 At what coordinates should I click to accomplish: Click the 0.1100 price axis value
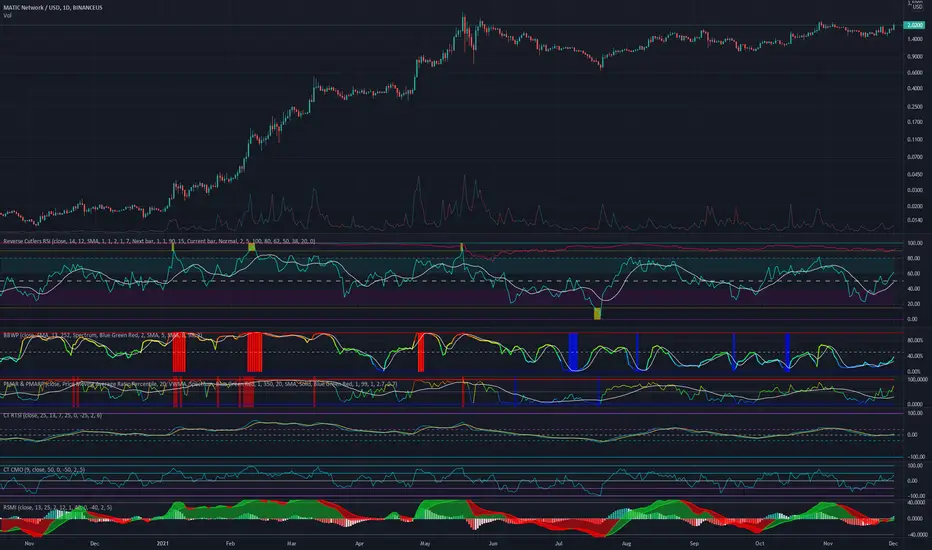(x=915, y=140)
